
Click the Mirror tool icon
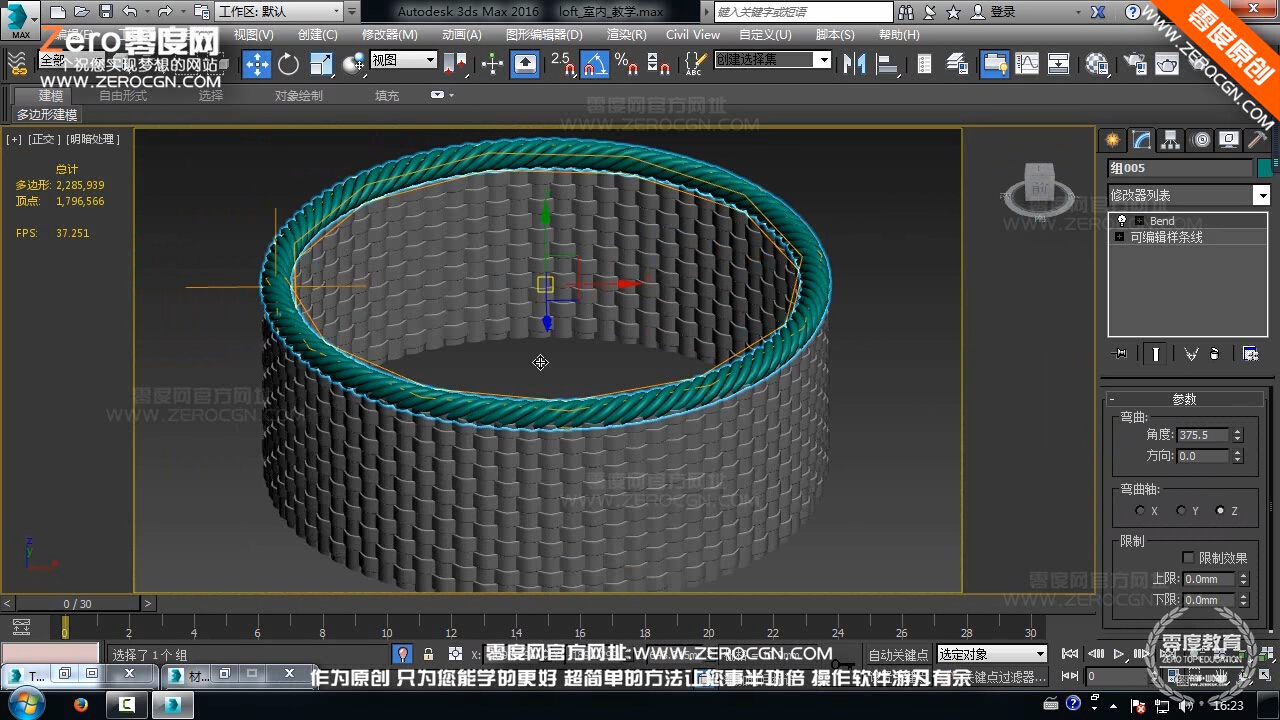[x=855, y=64]
